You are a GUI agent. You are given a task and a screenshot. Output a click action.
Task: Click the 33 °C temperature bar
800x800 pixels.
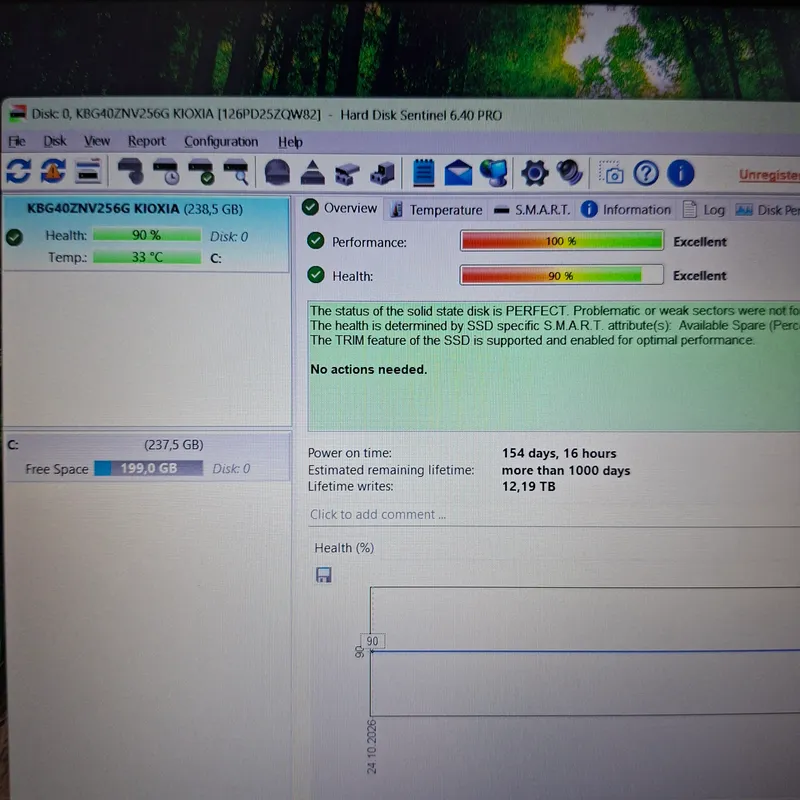[147, 257]
